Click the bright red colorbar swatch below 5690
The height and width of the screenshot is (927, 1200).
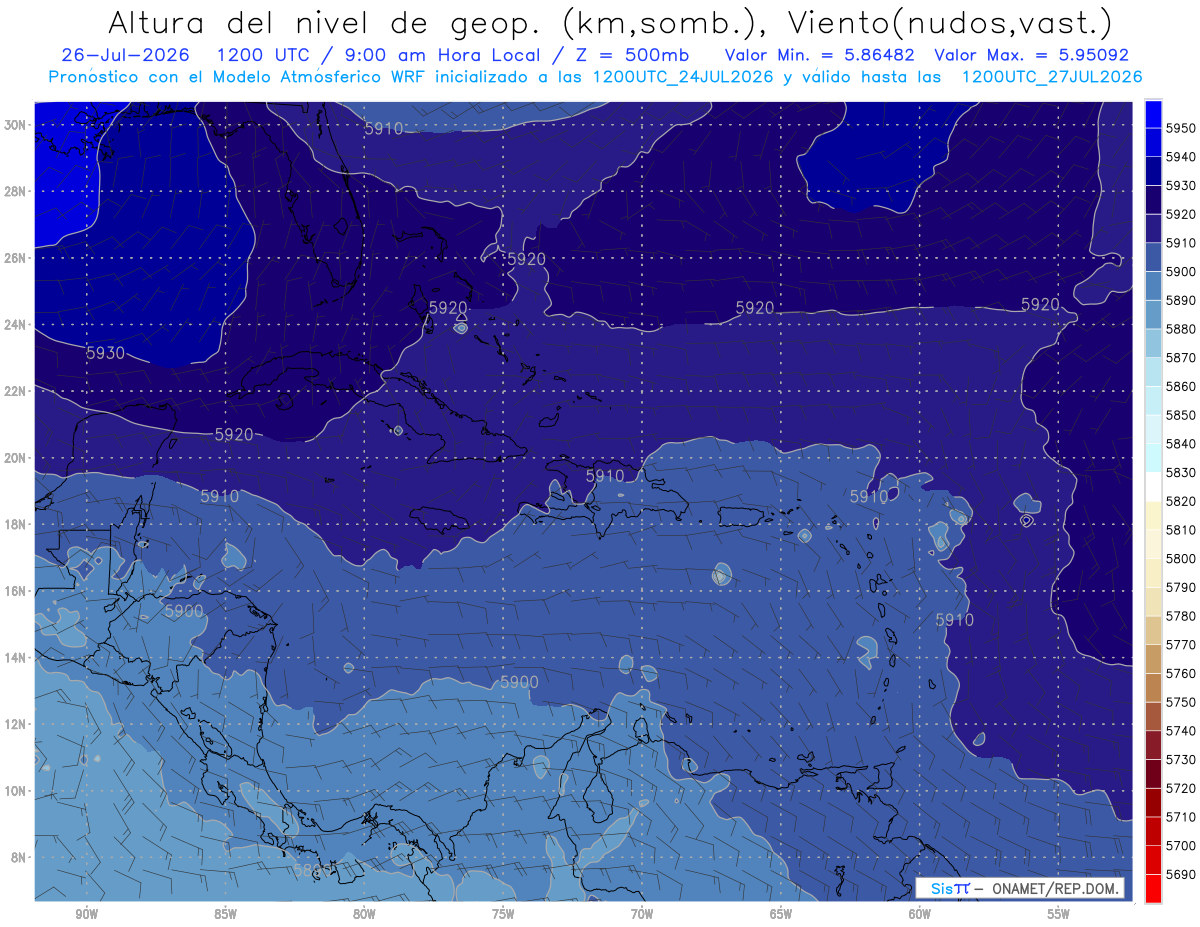coord(1153,887)
